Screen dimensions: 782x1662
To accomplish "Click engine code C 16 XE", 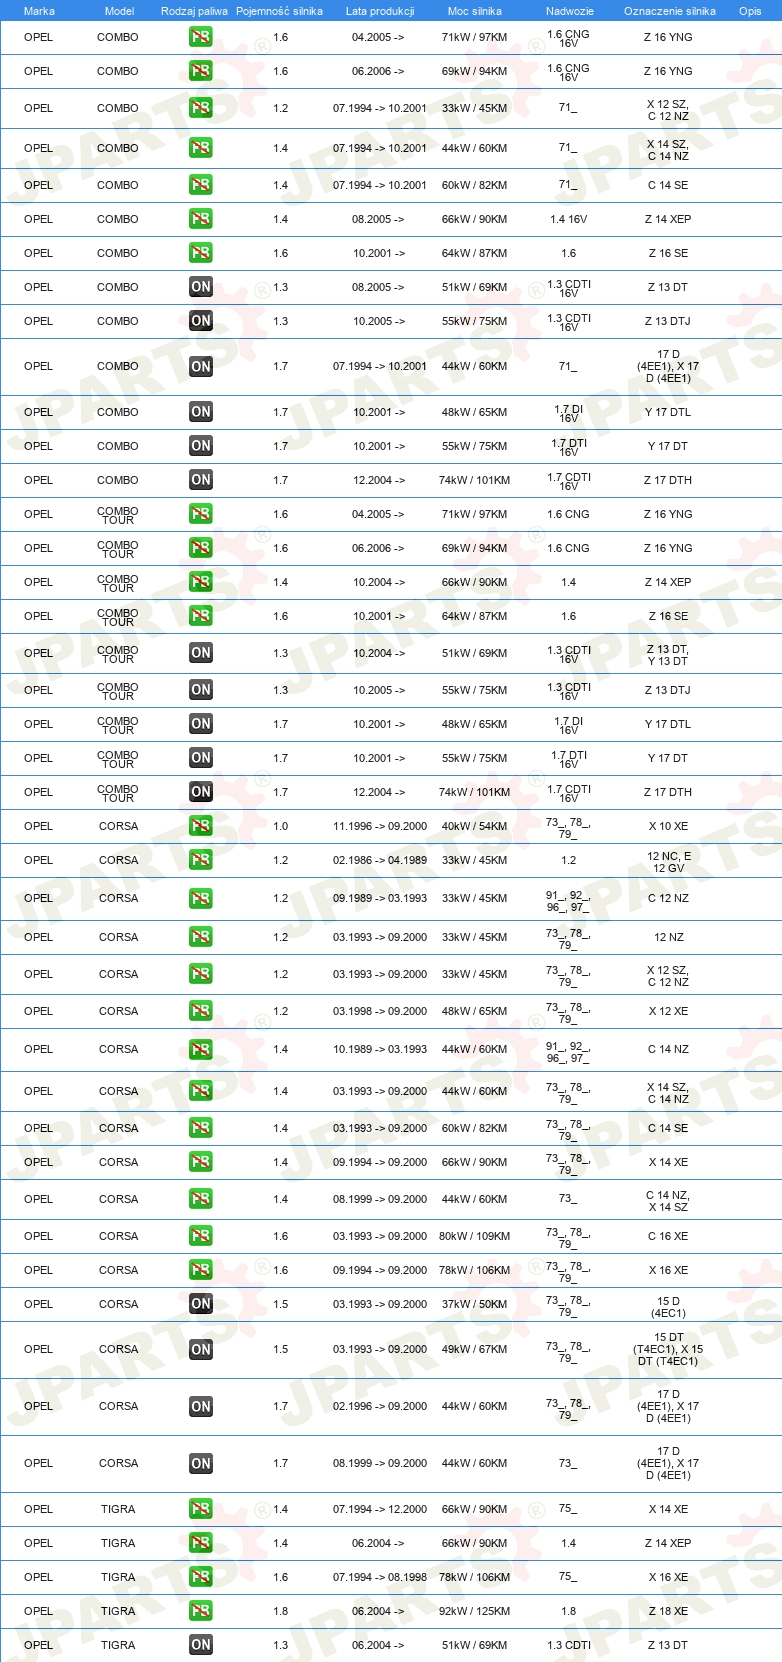I will click(x=668, y=1236).
